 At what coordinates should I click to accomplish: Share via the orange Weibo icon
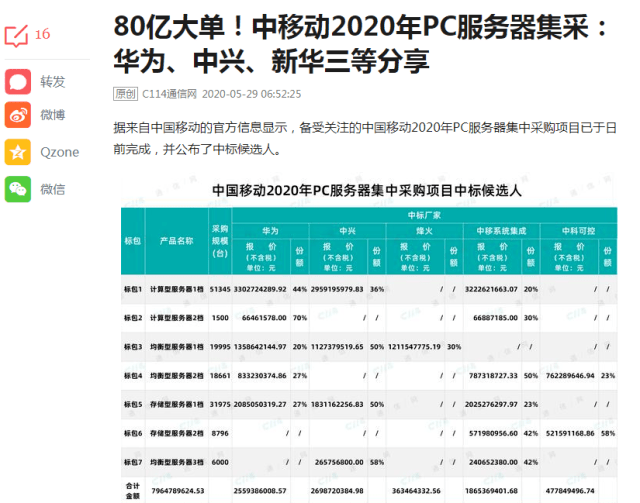point(18,115)
